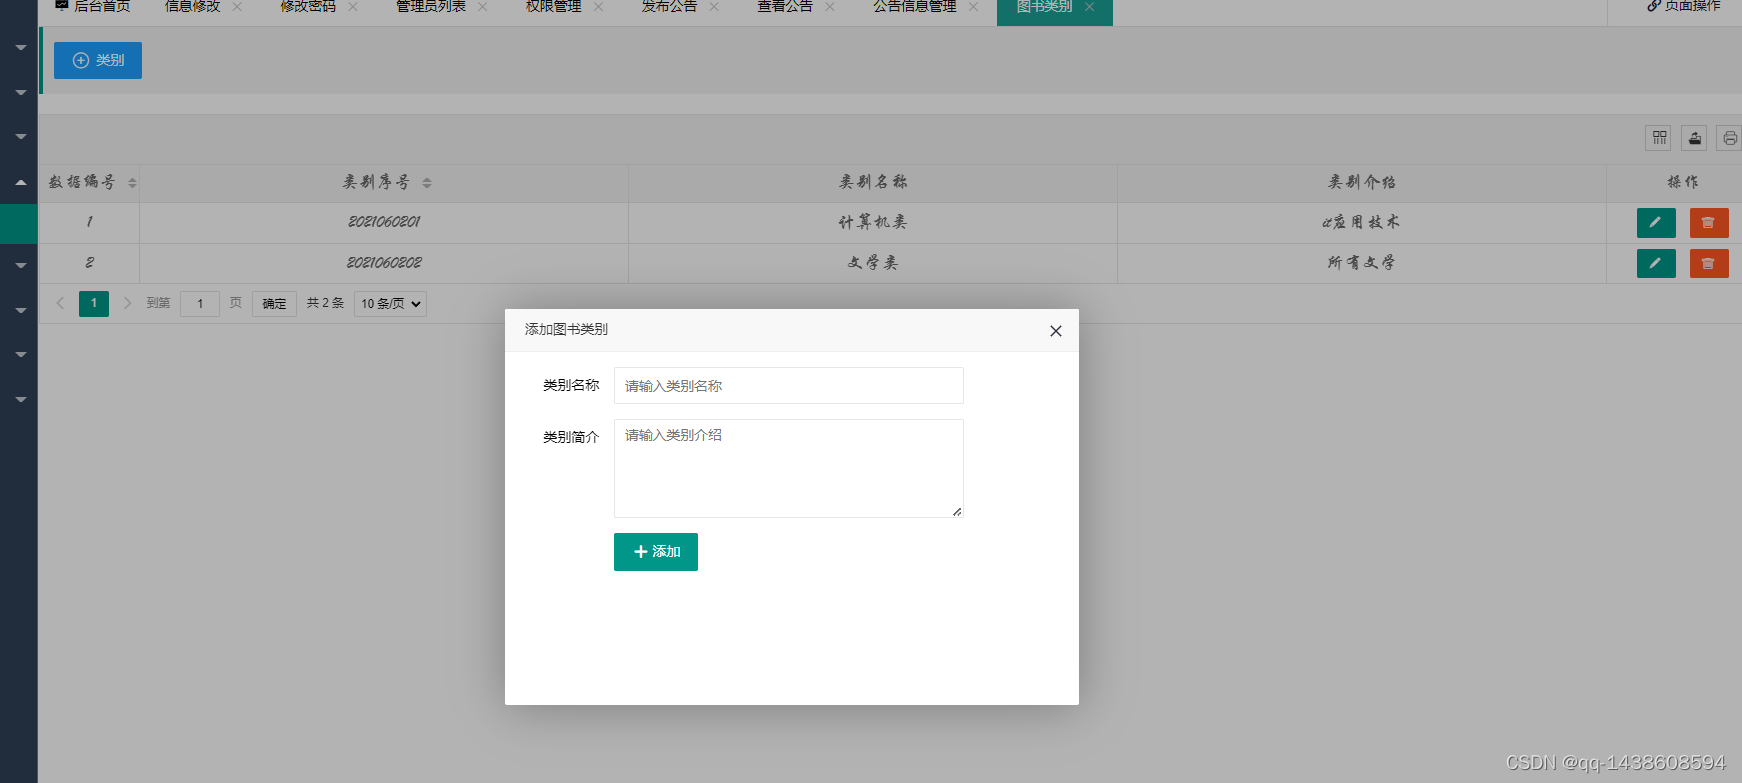
Task: Close the 查看公告 tab
Action: [x=830, y=6]
